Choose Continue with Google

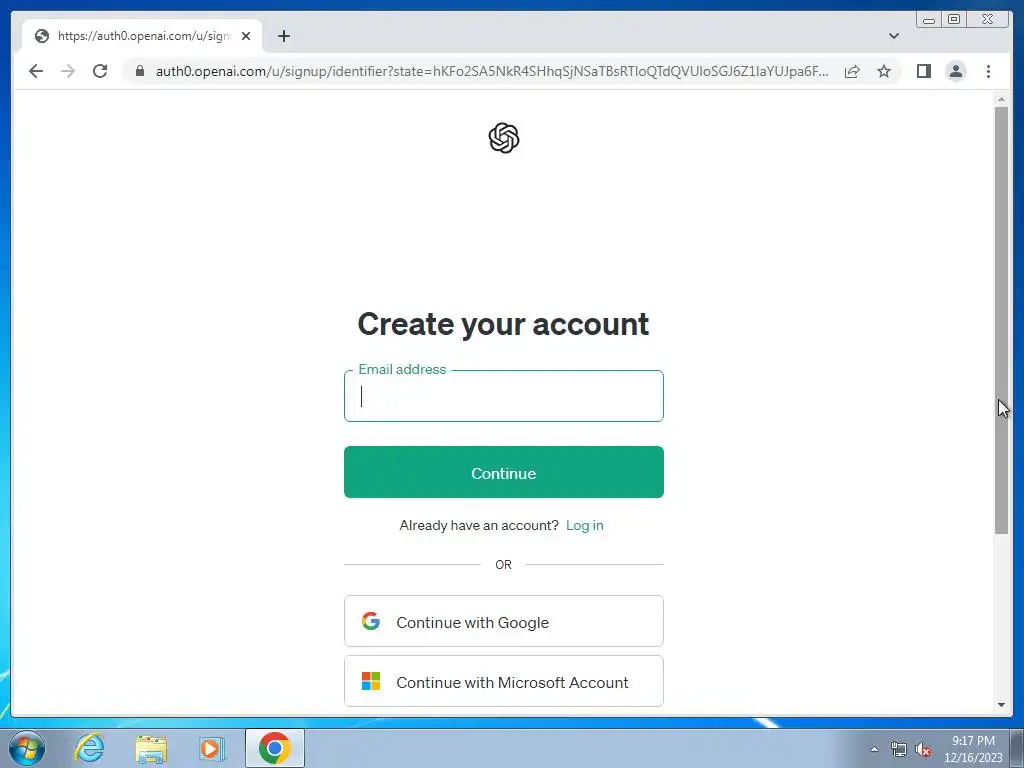(x=504, y=621)
